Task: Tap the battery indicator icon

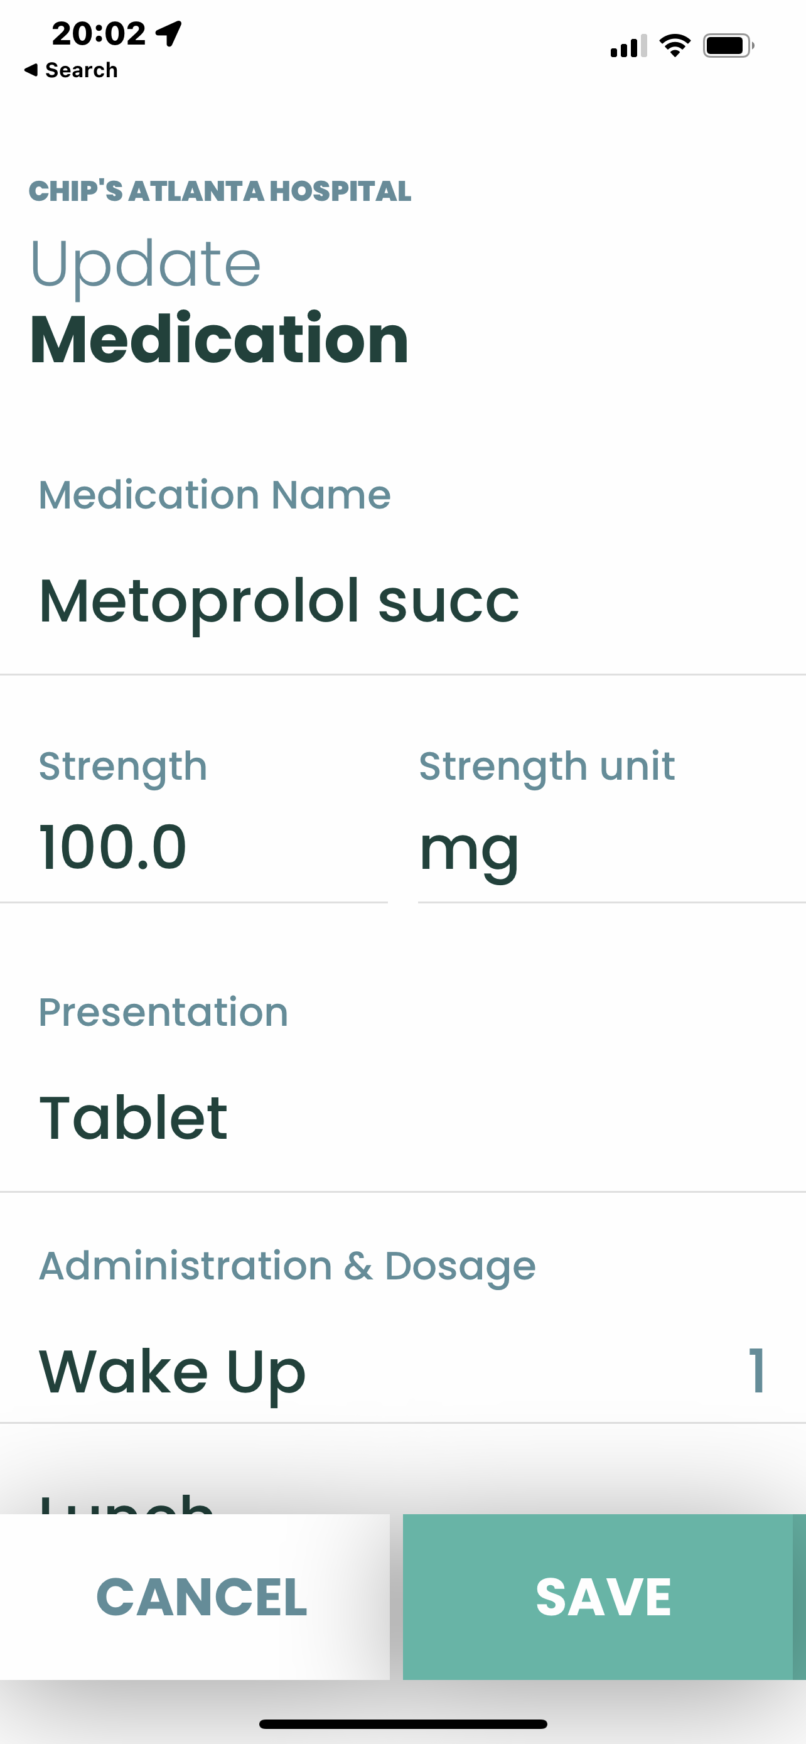Action: [728, 45]
